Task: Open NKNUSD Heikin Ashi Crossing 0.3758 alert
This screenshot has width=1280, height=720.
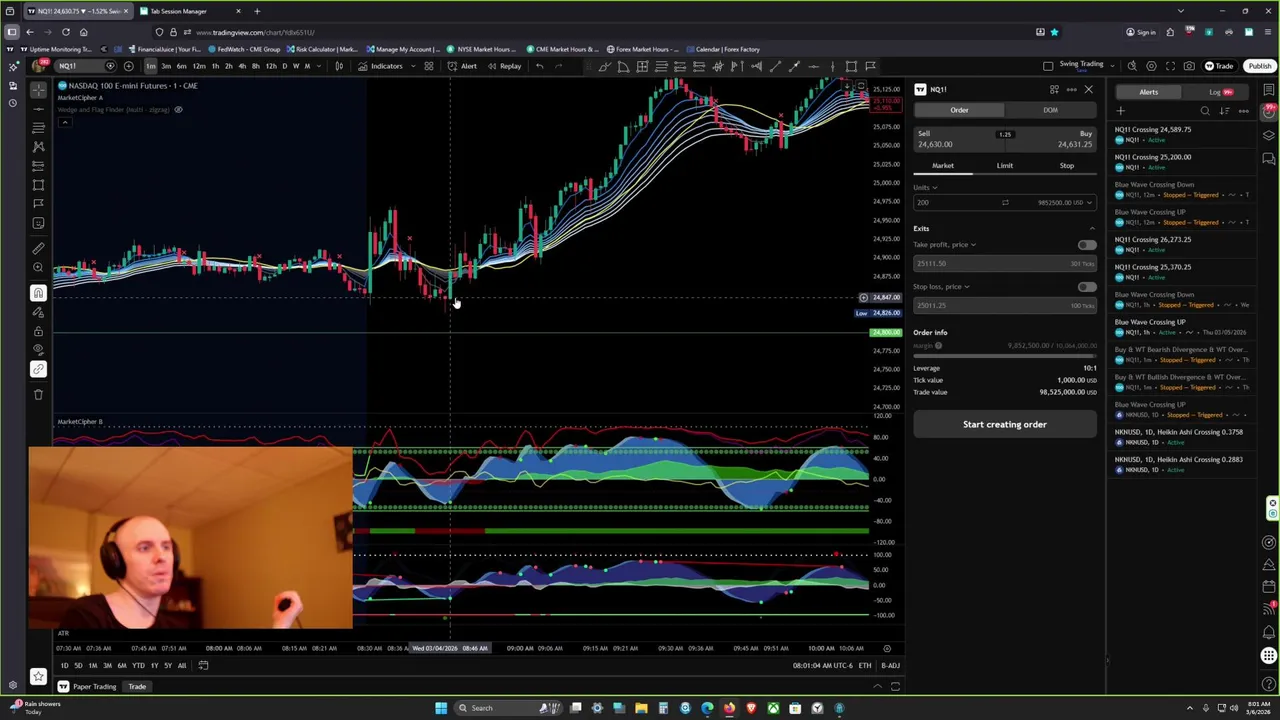Action: [1181, 437]
